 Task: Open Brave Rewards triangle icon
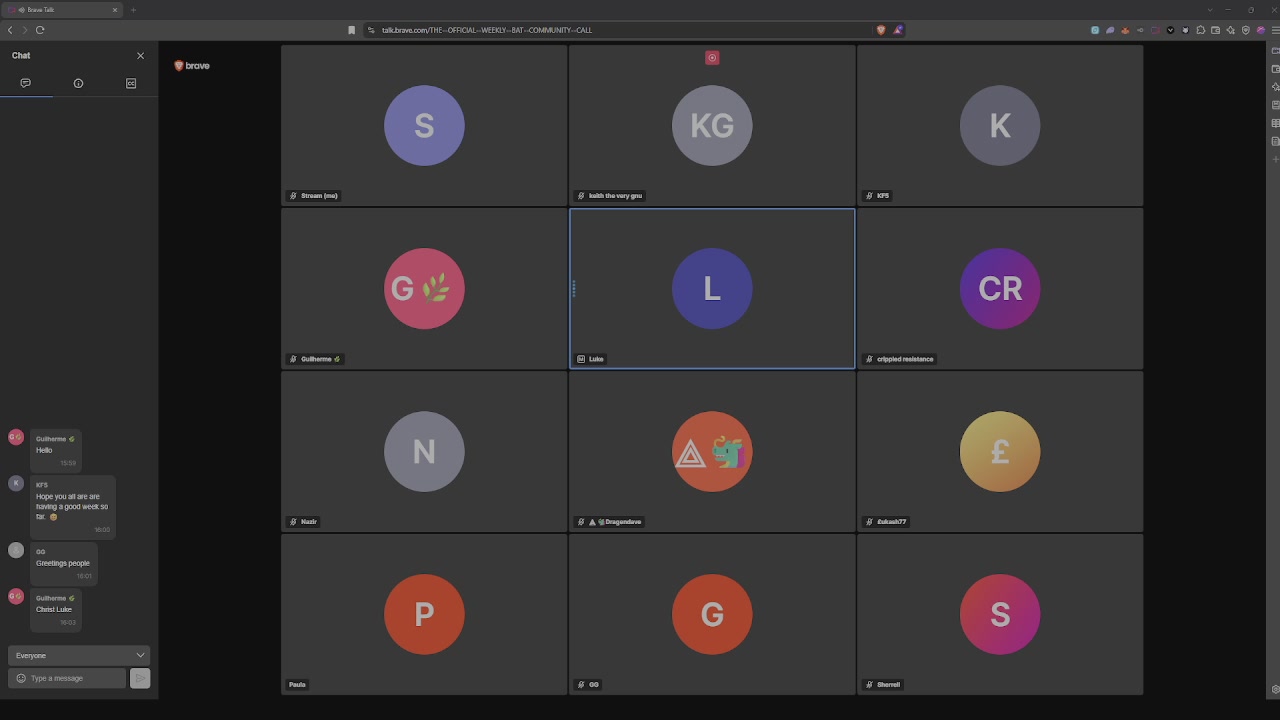898,30
